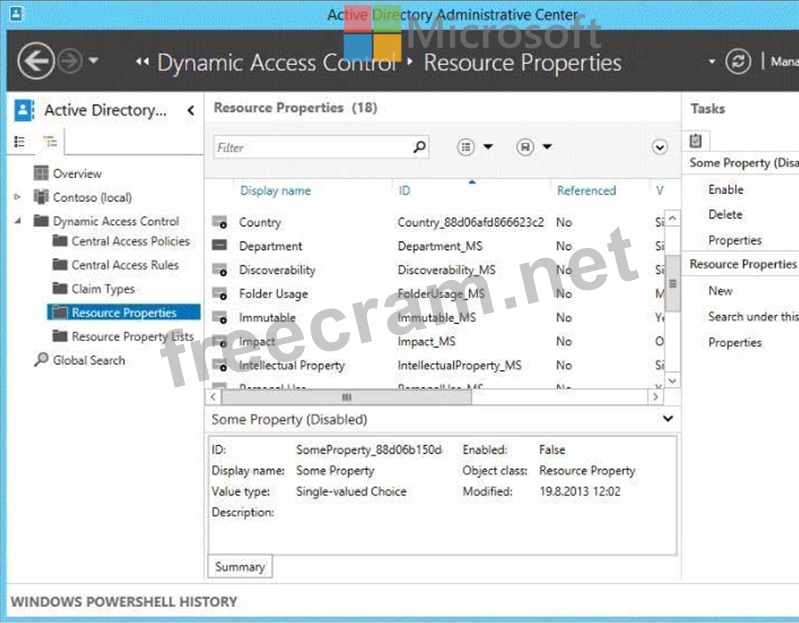Screen dimensions: 799x623
Task: Sort by Display name column
Action: click(275, 191)
